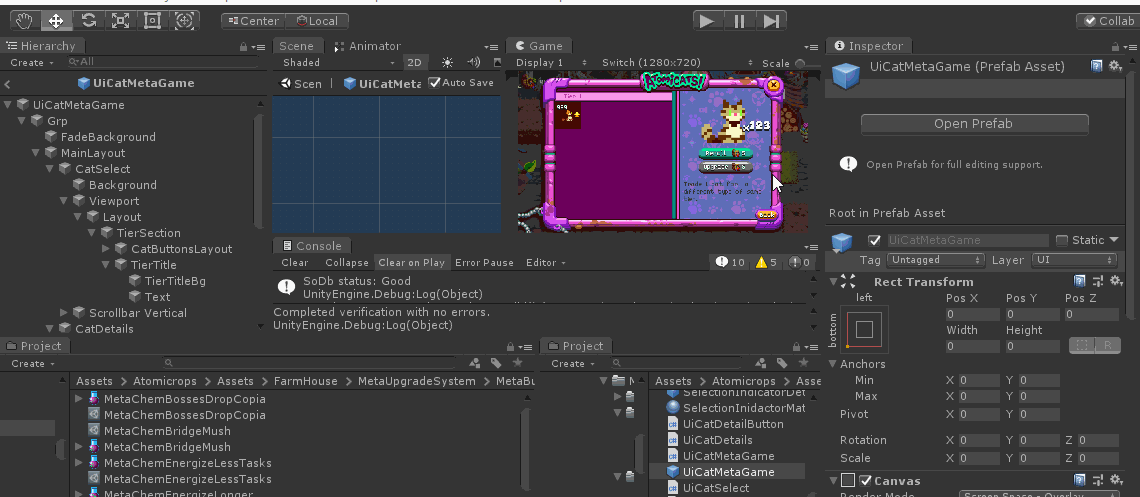Expand Scrollbar Vertical in Hierarchy
1140x497 pixels.
click(x=64, y=312)
